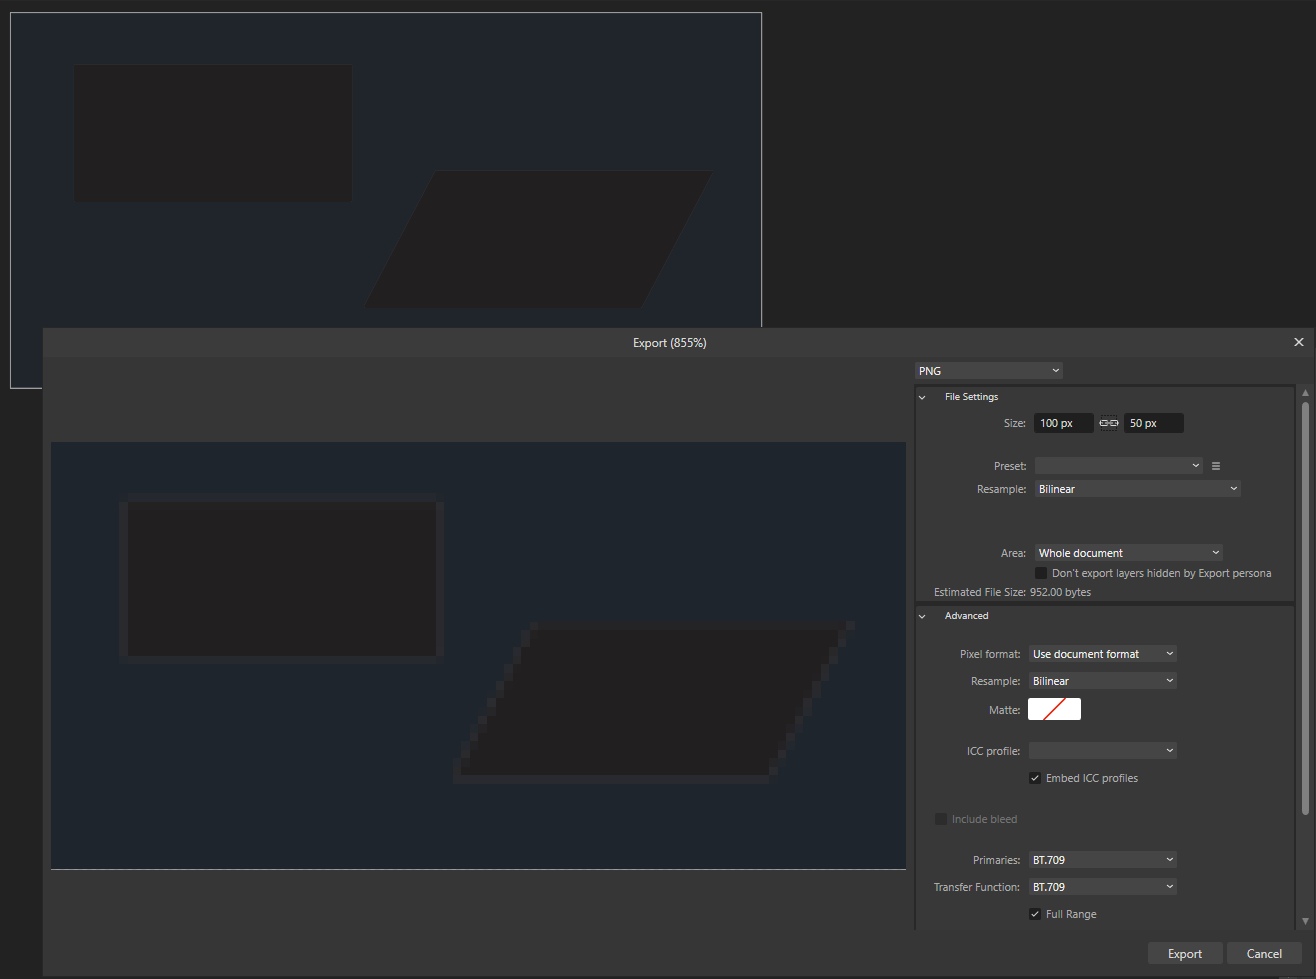Collapse the File Settings section

(x=921, y=396)
